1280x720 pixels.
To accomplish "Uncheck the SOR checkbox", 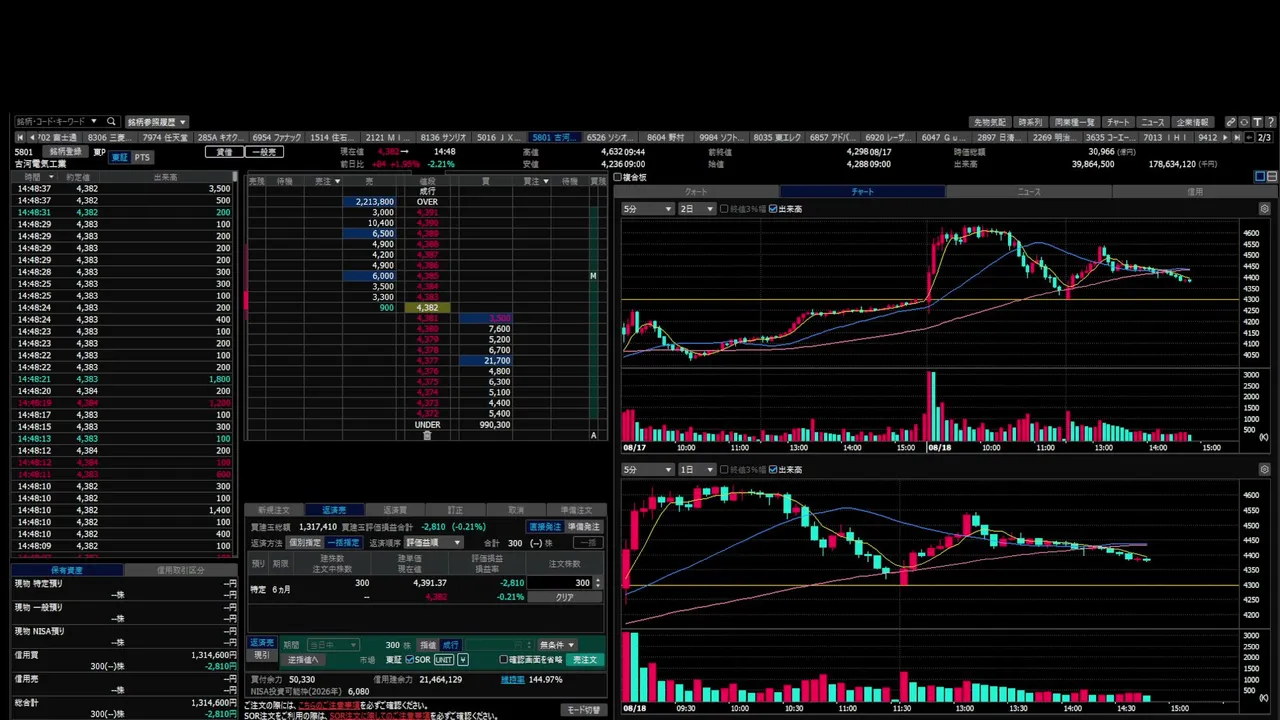I will tap(410, 660).
